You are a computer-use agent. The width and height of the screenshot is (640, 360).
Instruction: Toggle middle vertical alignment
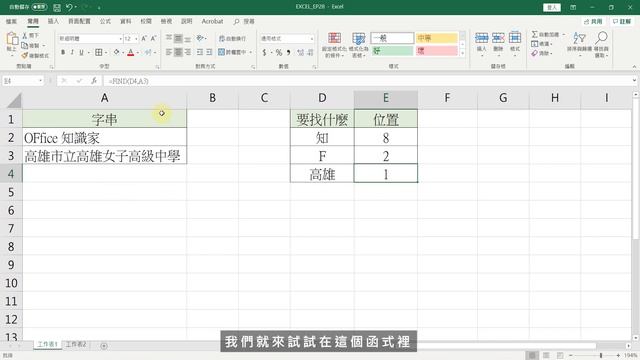click(x=178, y=38)
